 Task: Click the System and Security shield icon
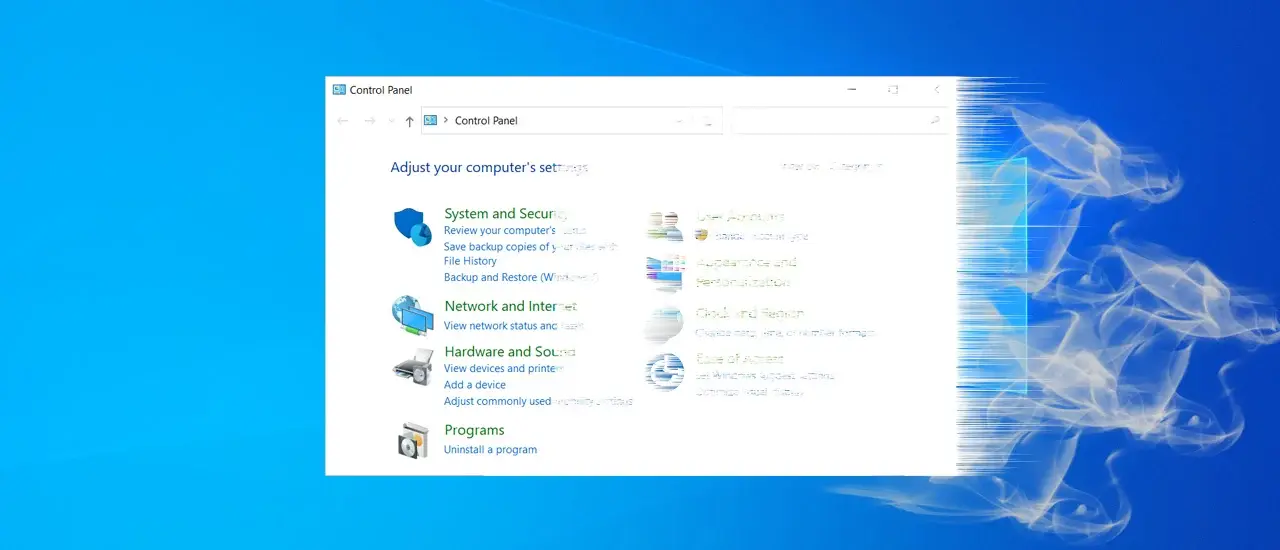coord(411,227)
